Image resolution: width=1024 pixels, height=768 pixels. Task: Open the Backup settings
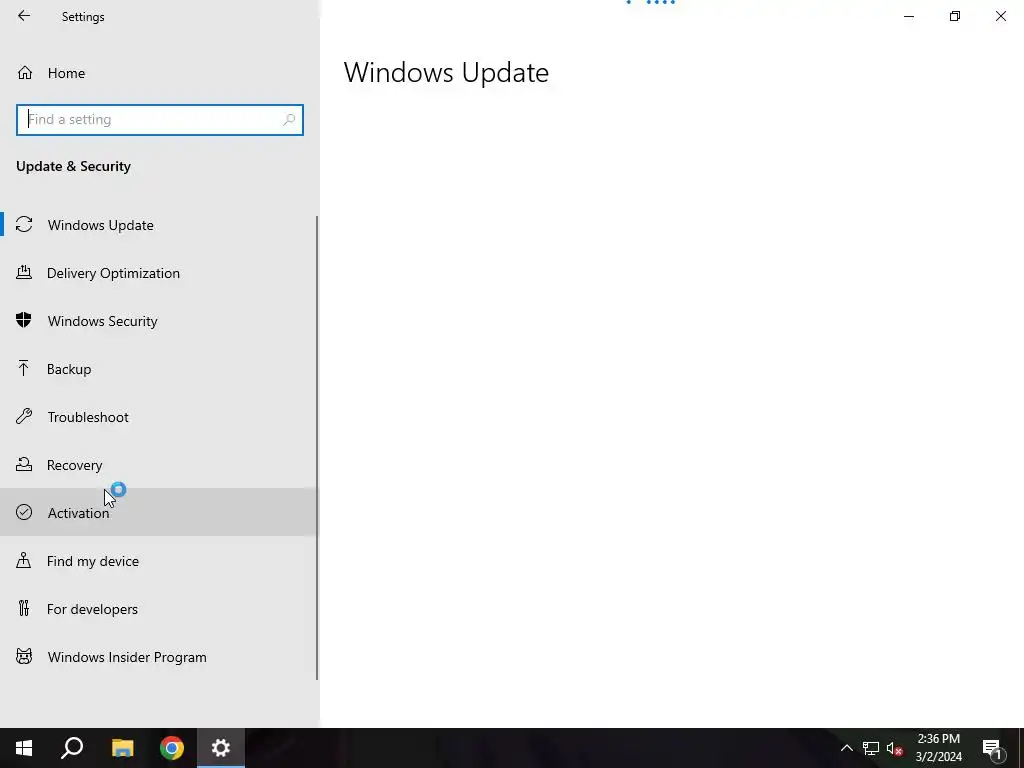(159, 369)
